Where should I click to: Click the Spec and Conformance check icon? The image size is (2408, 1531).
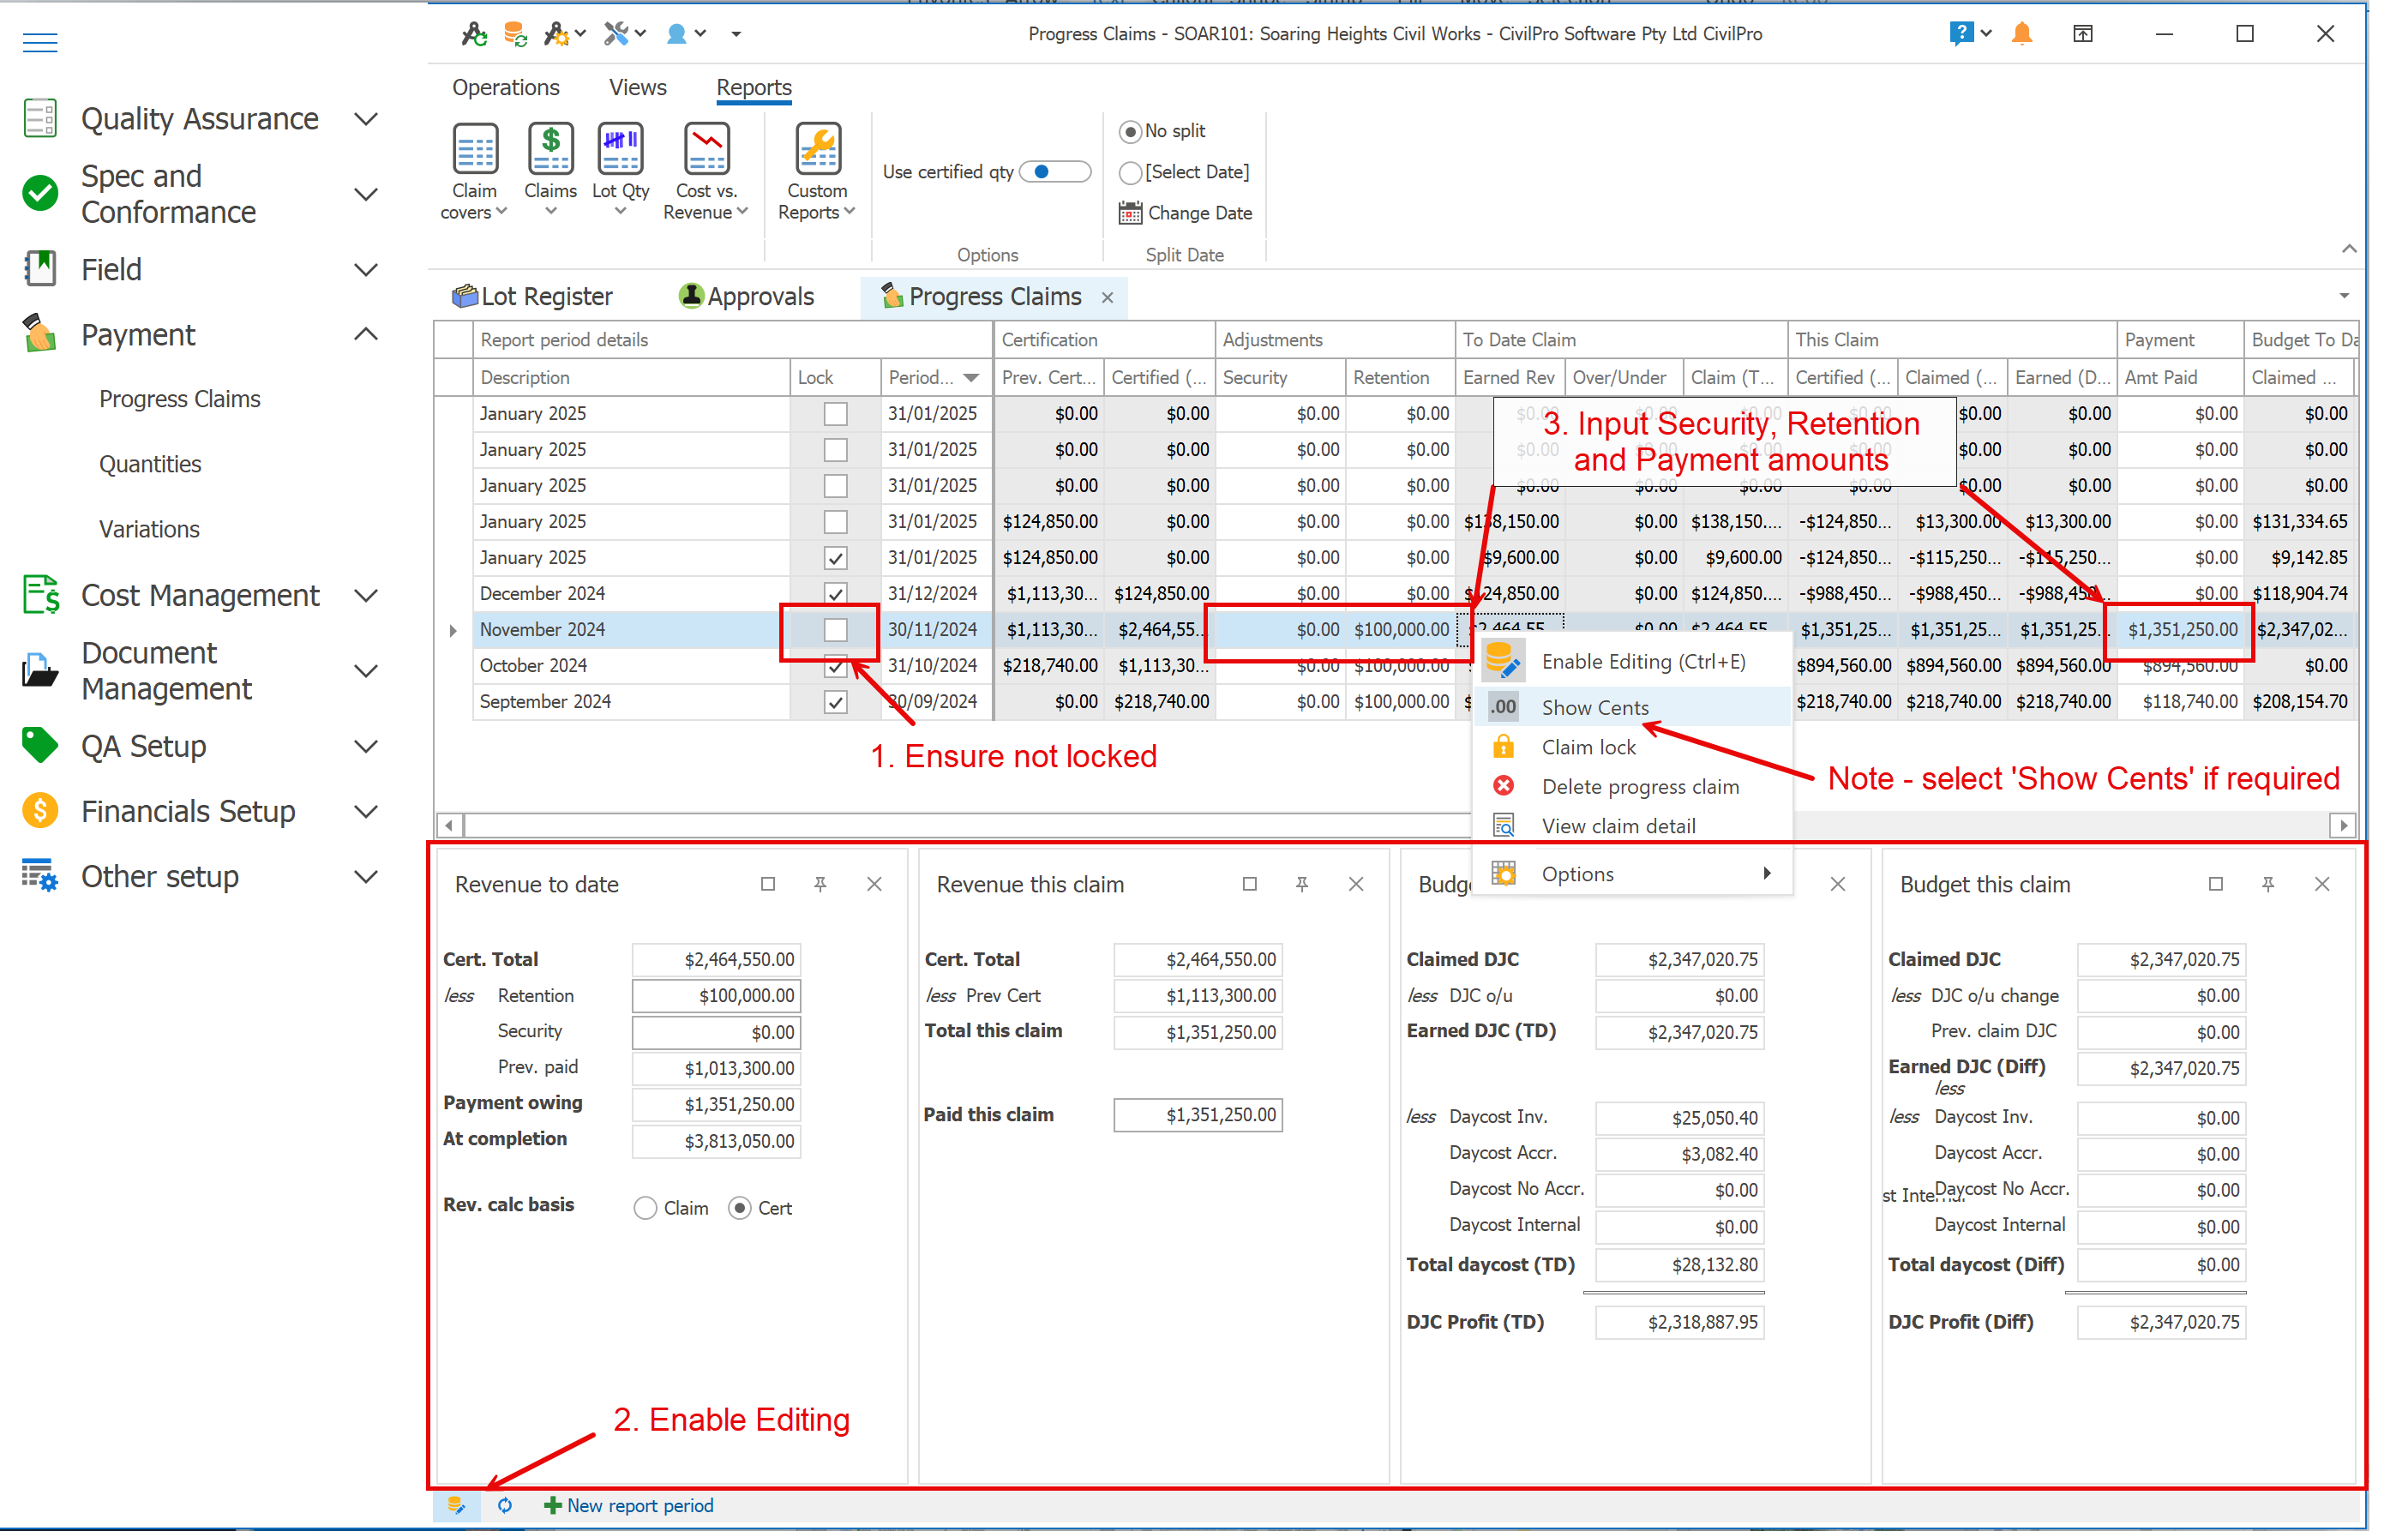(40, 193)
